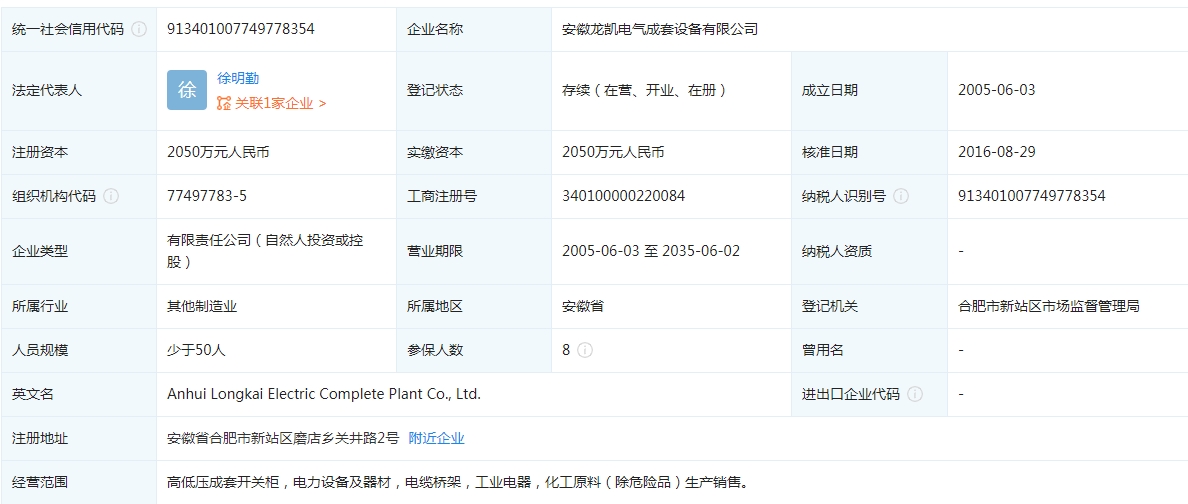This screenshot has width=1188, height=504.
Task: Open the 附近企业 link
Action: coord(436,438)
